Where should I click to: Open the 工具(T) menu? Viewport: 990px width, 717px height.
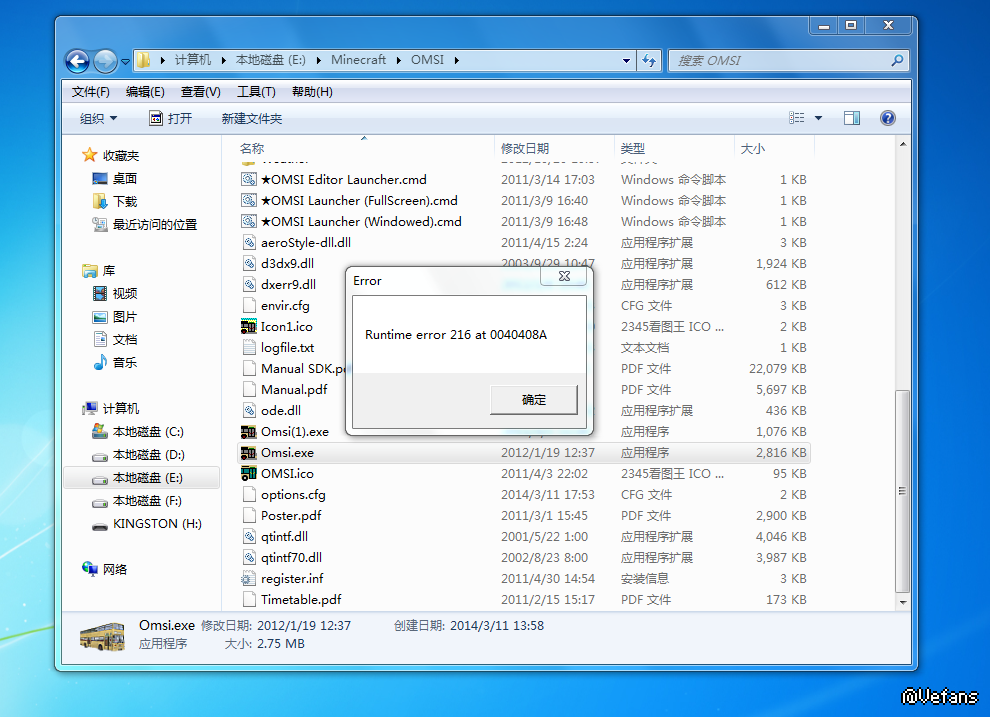256,92
